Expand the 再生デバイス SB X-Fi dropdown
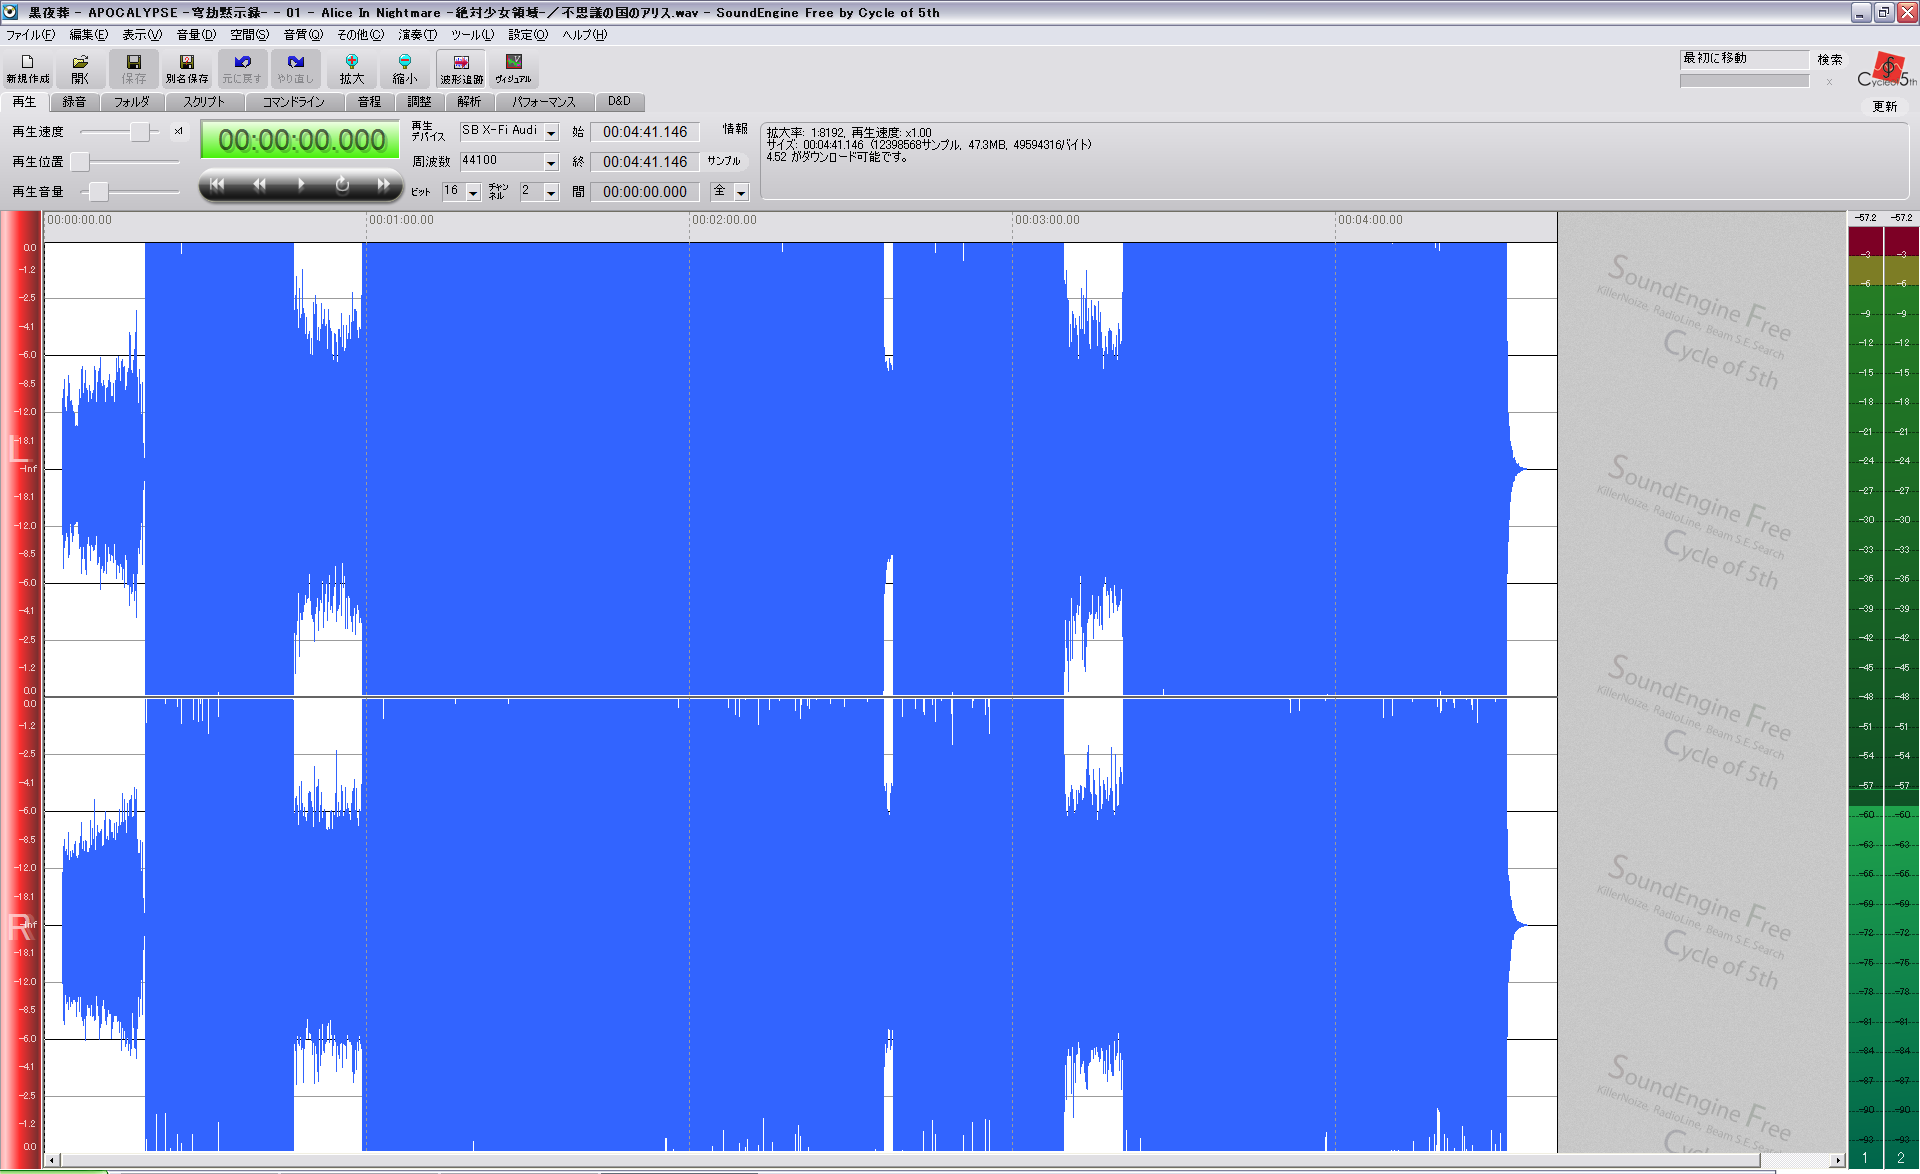This screenshot has width=1920, height=1174. coord(551,132)
